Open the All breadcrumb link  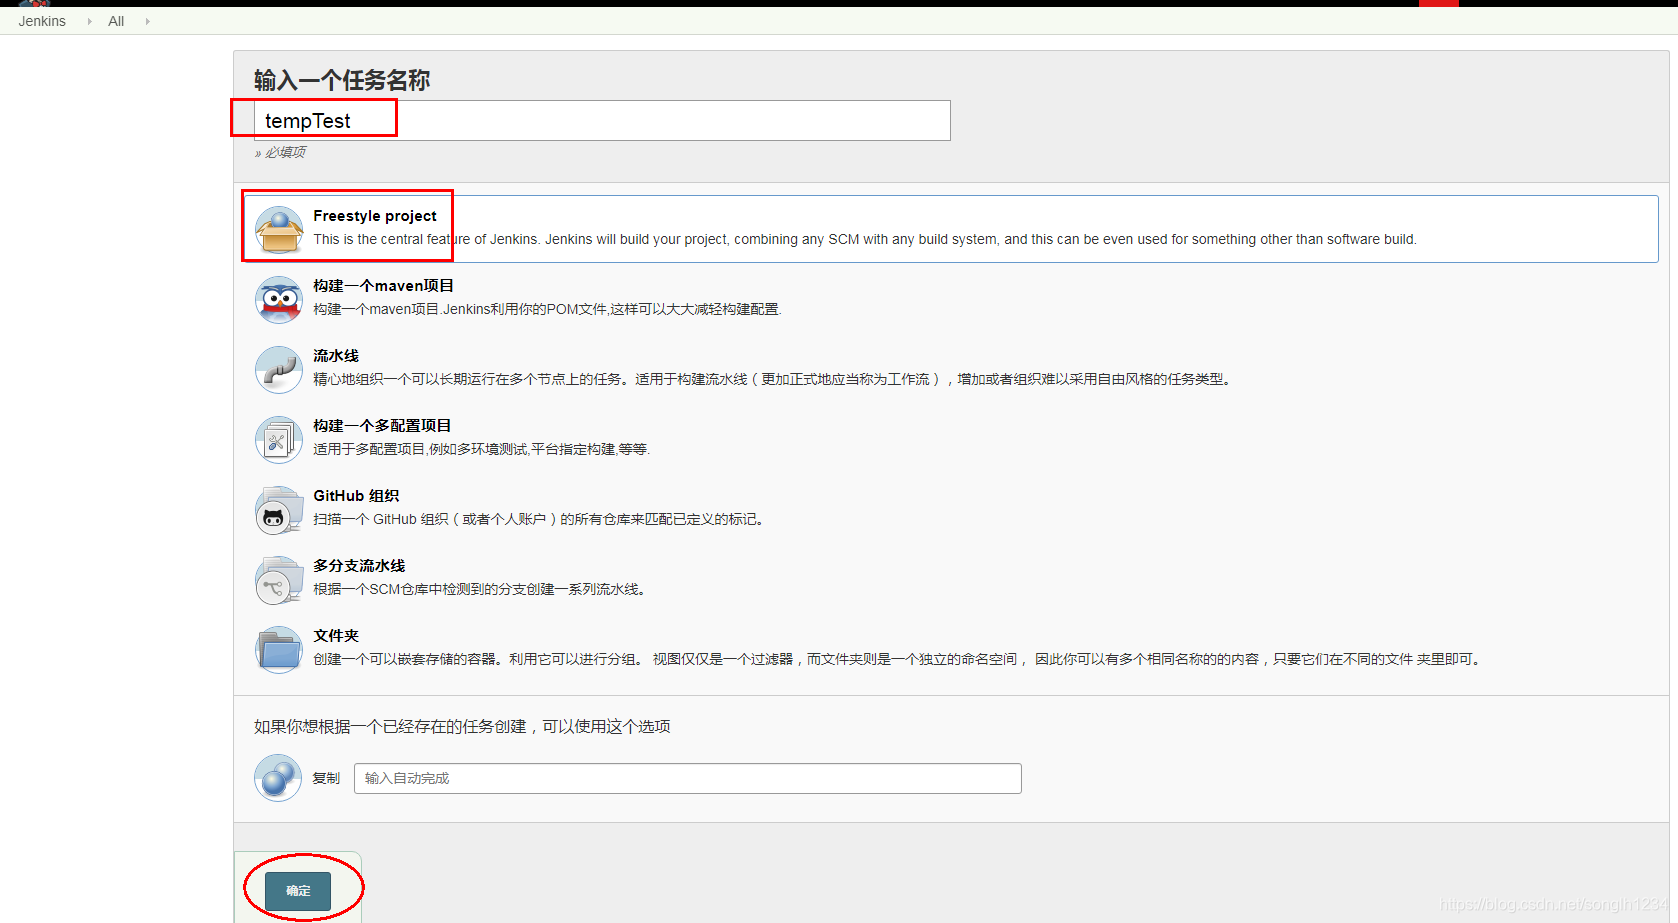(116, 21)
